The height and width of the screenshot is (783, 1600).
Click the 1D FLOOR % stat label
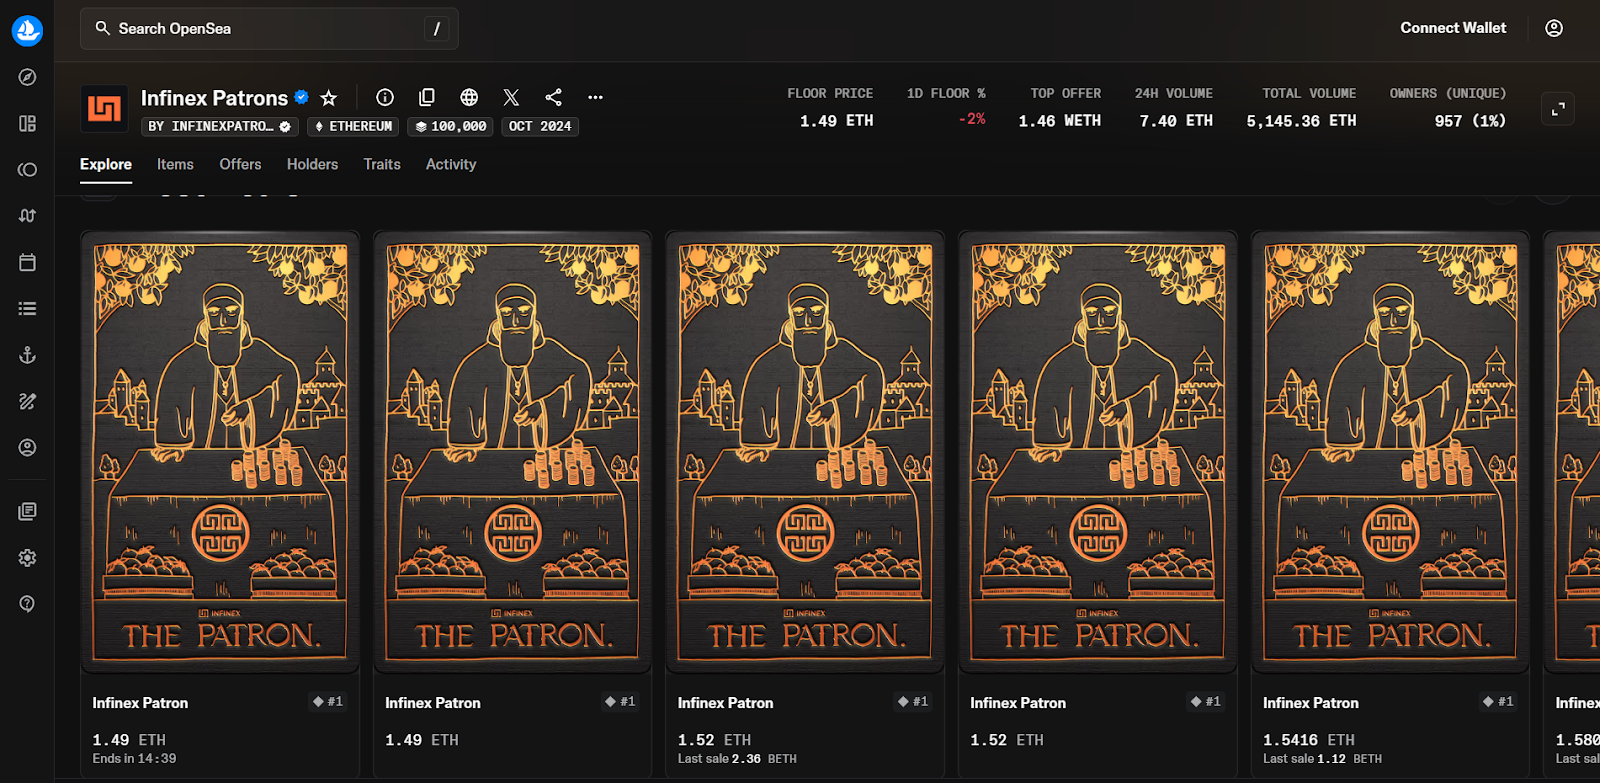click(946, 93)
